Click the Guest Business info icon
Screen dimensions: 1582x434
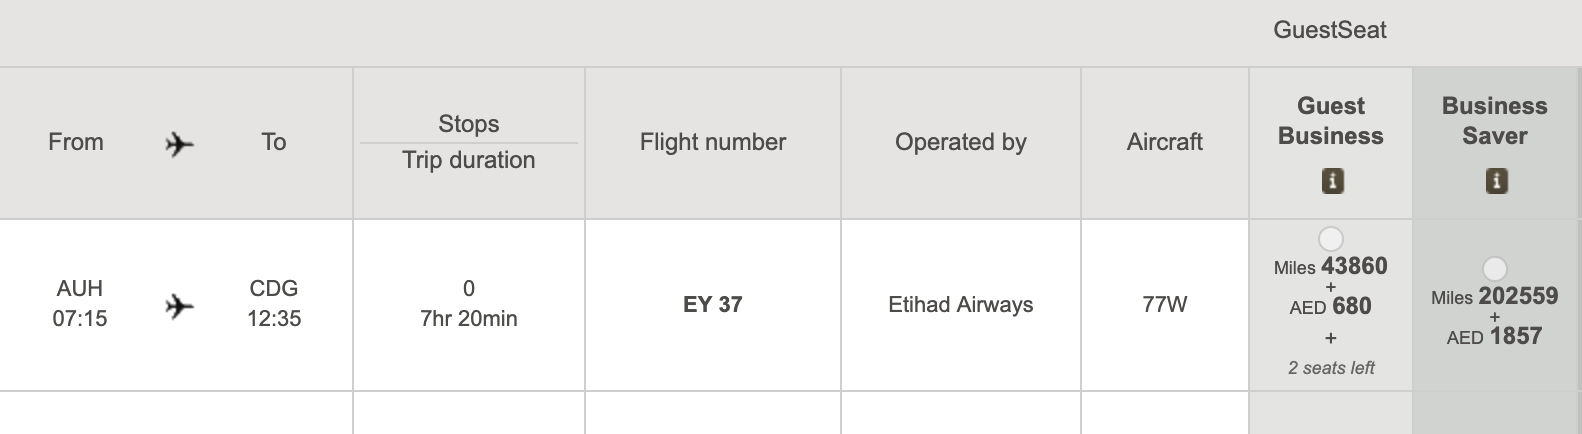coord(1332,181)
